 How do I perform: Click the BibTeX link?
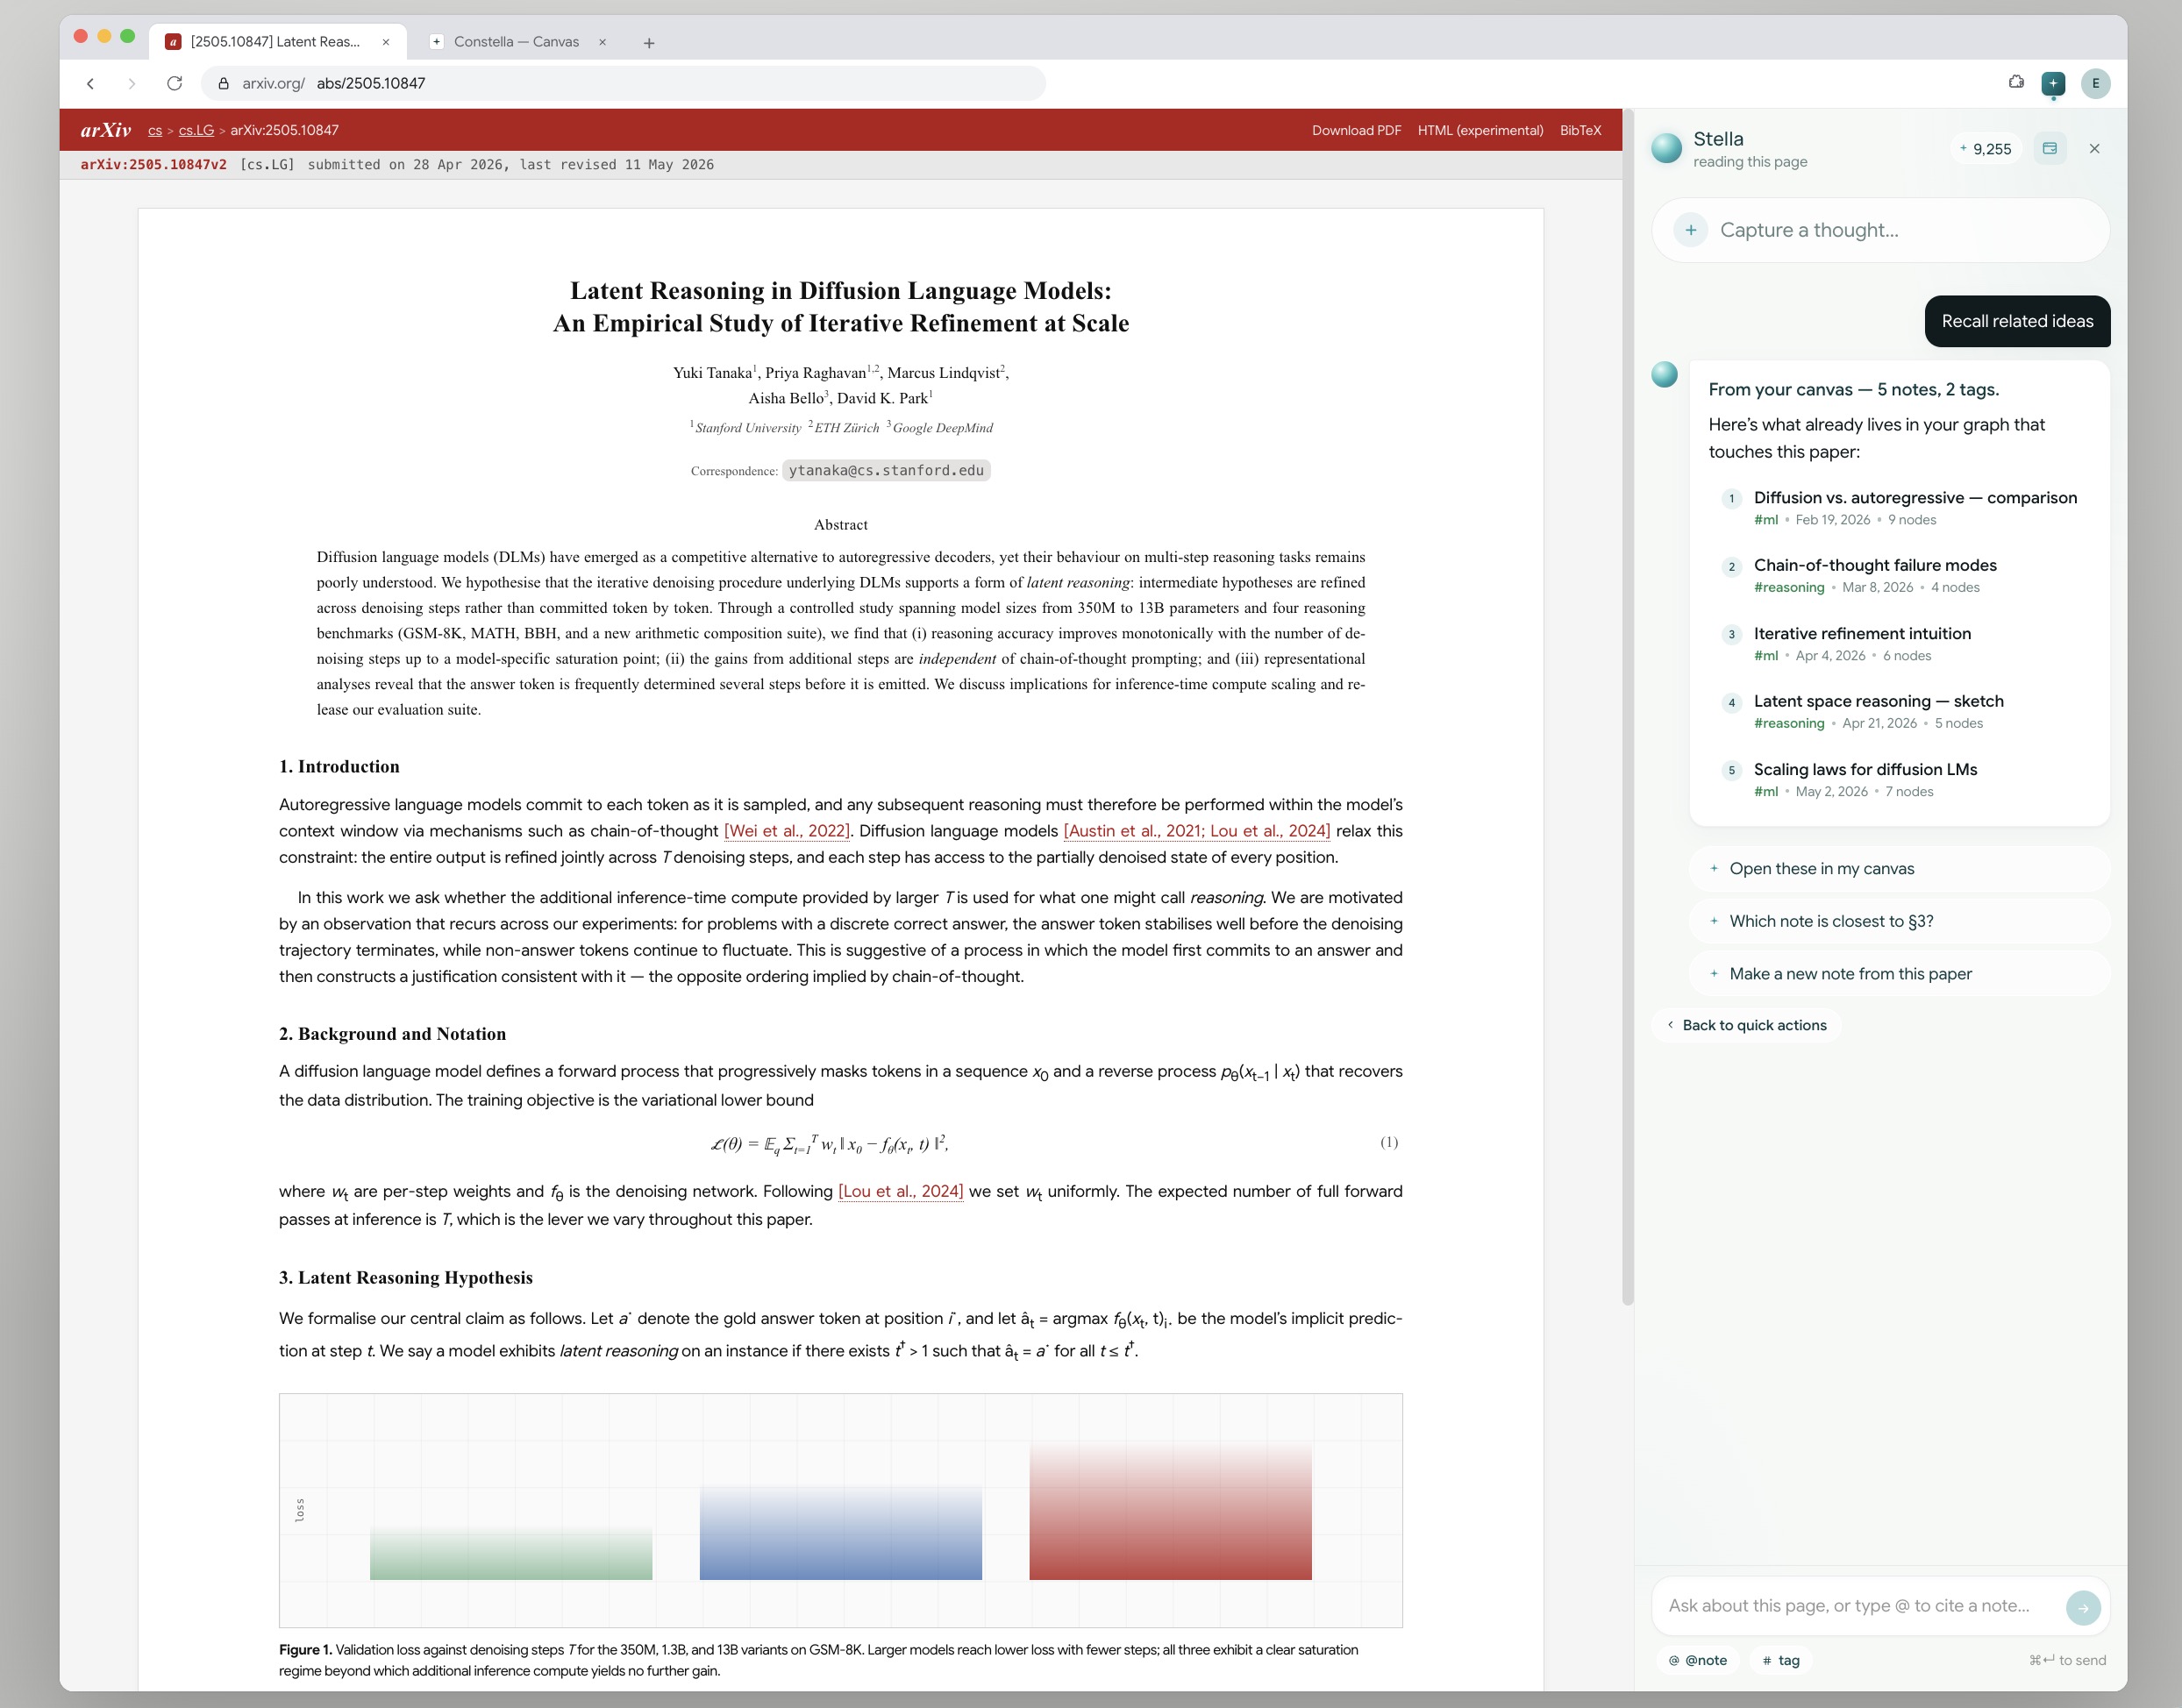[1580, 131]
